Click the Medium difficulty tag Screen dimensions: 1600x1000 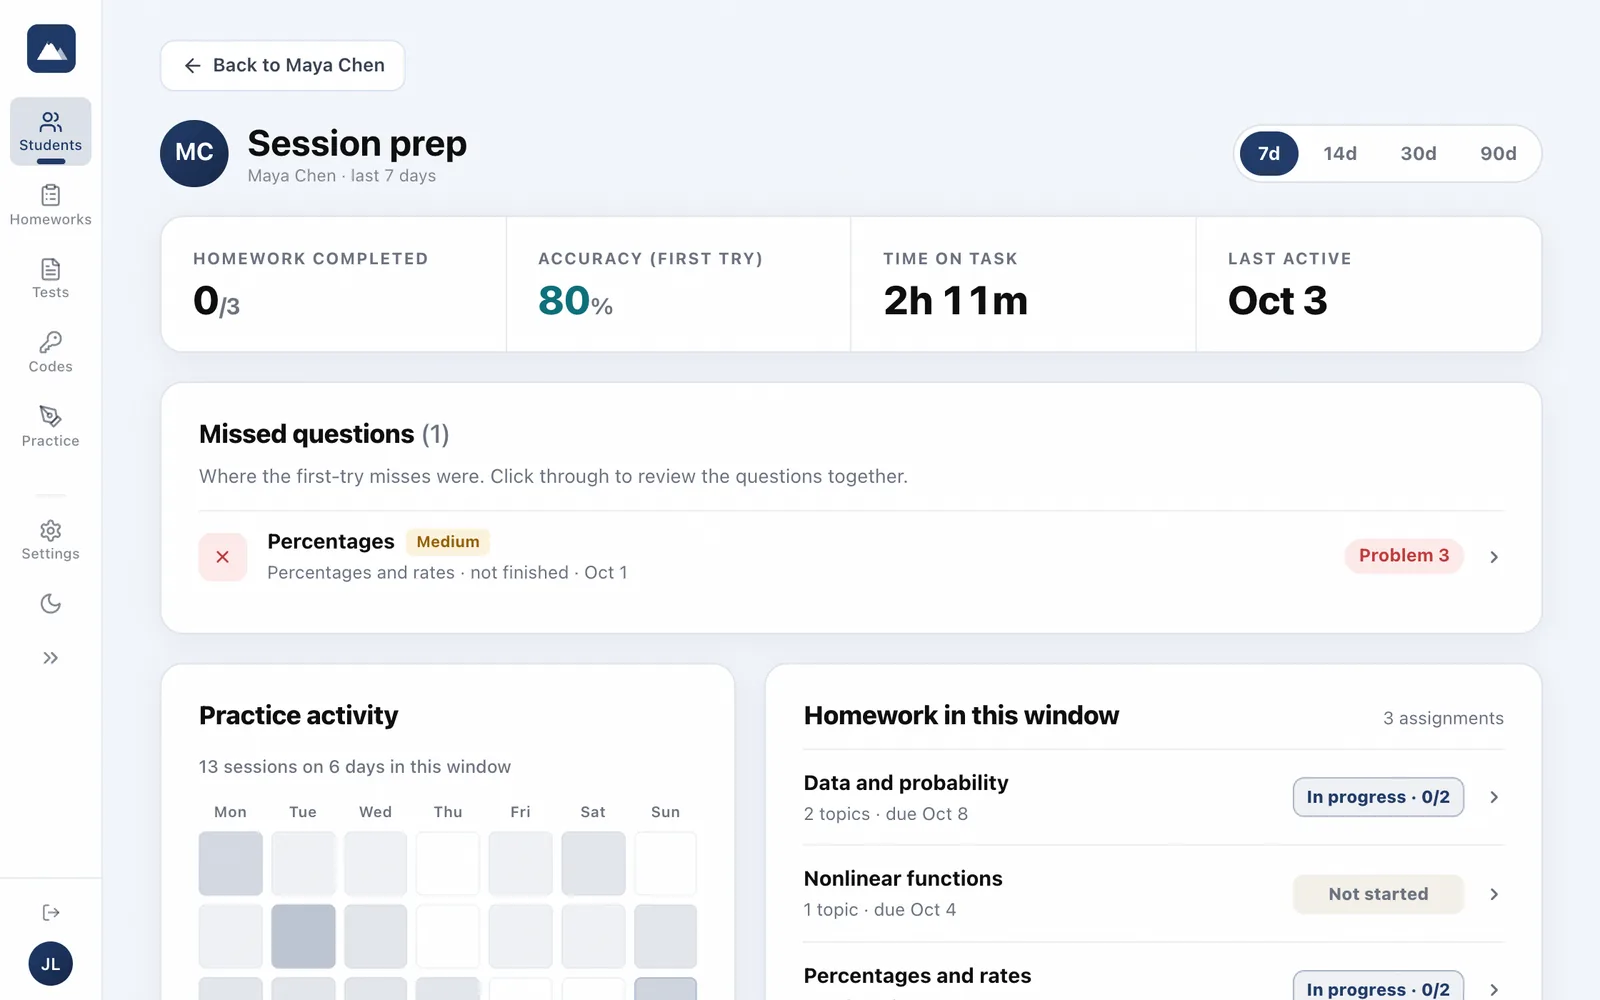point(448,542)
